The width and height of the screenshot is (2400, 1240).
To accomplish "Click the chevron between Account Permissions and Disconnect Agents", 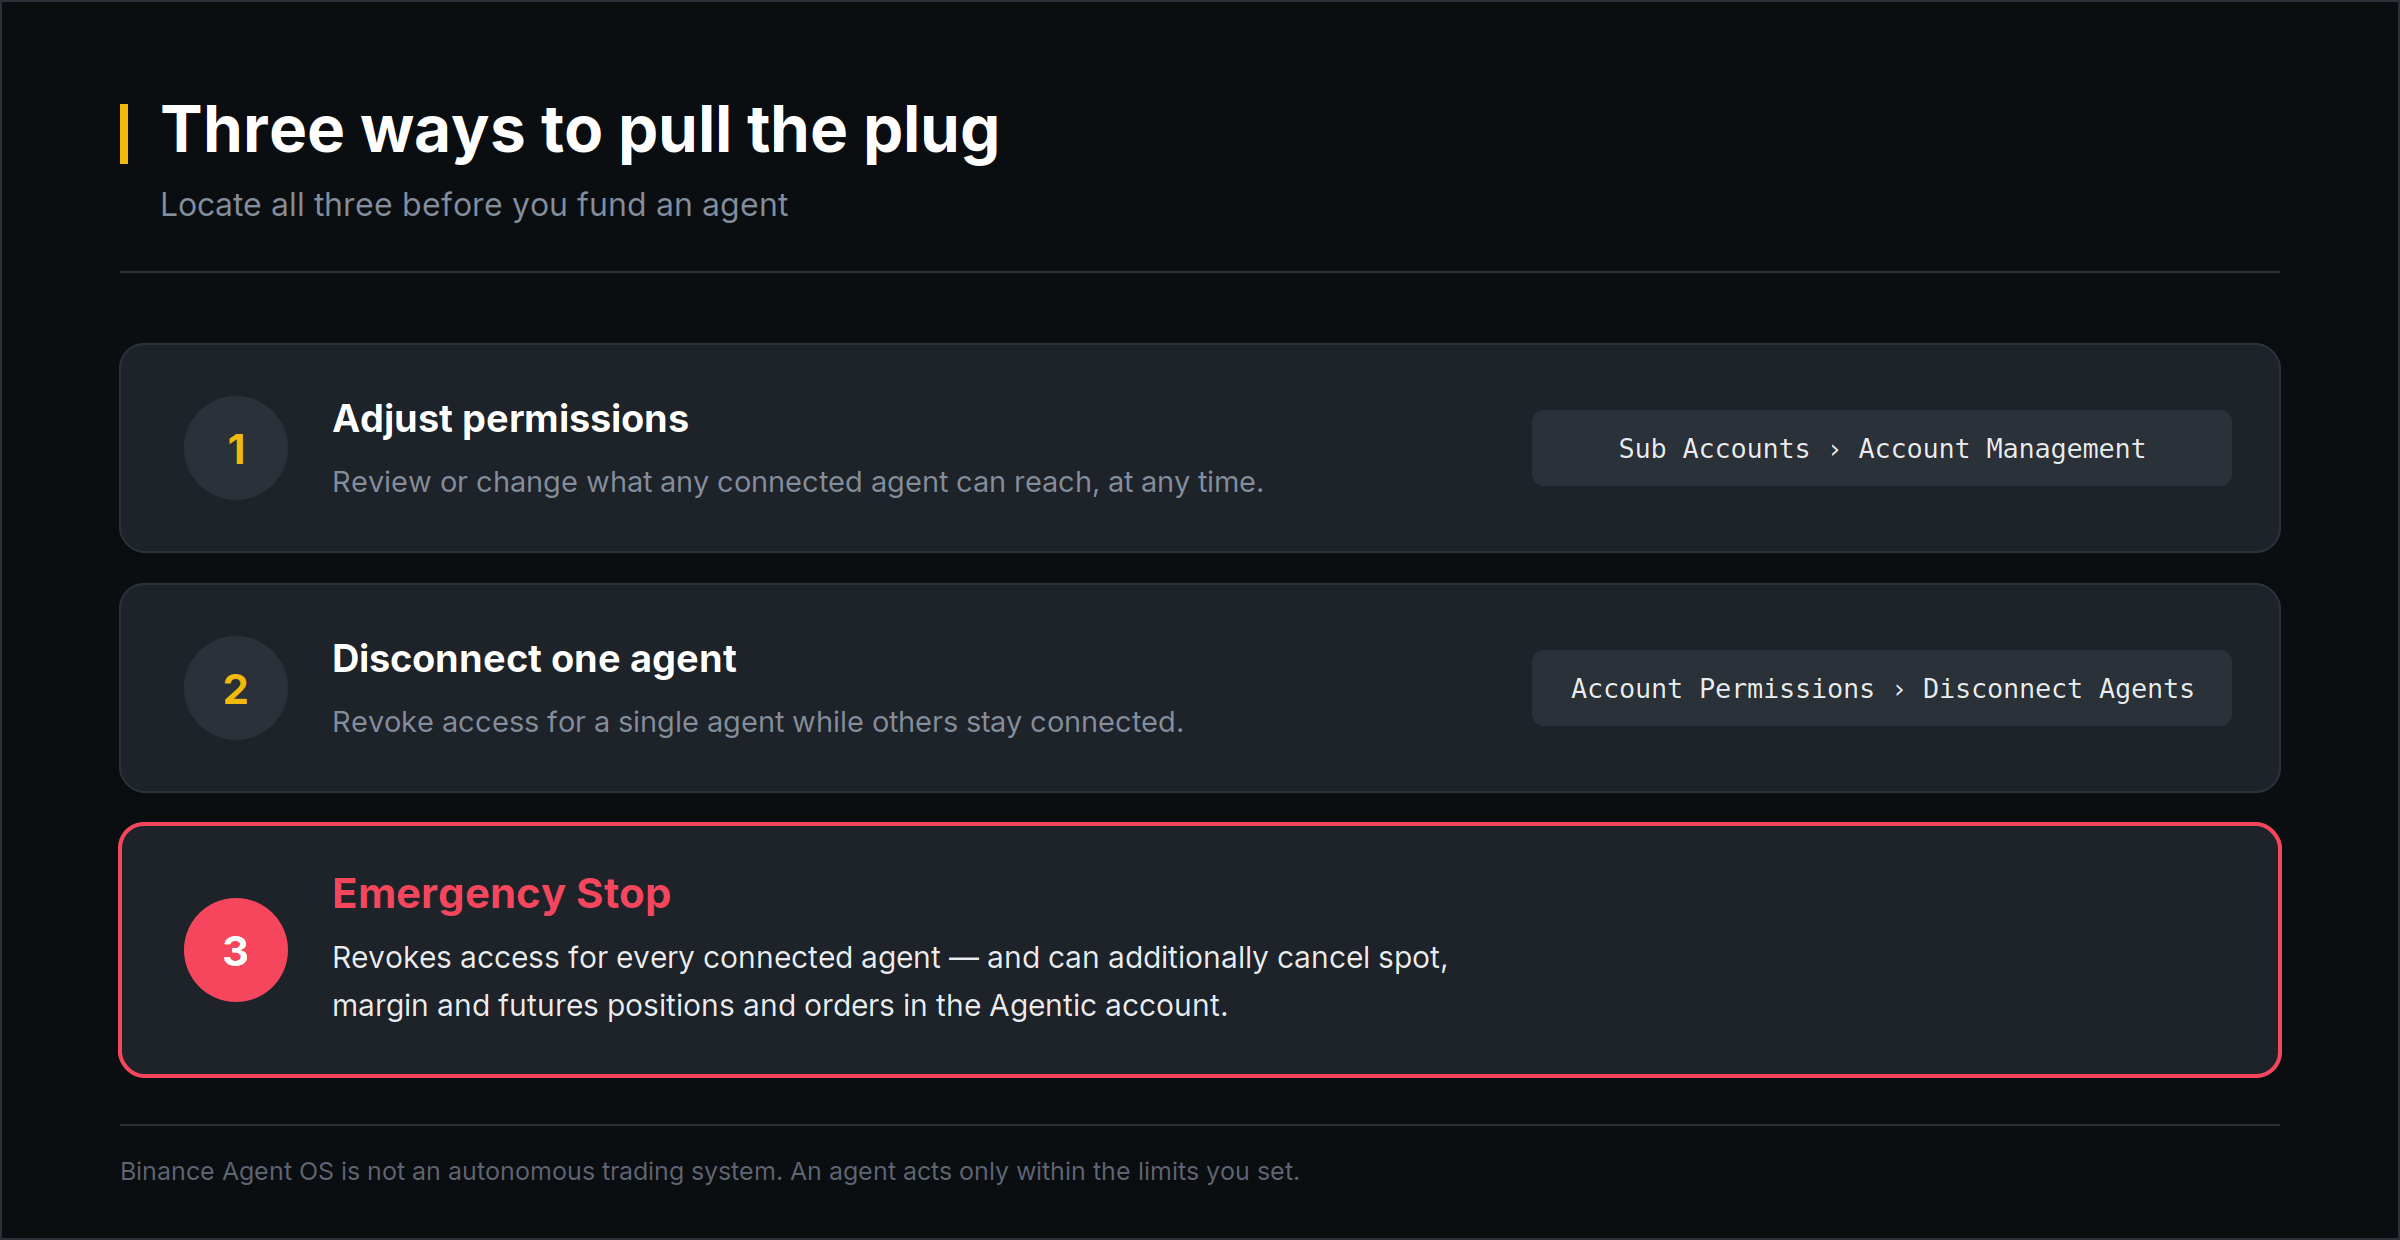I will coord(1898,690).
